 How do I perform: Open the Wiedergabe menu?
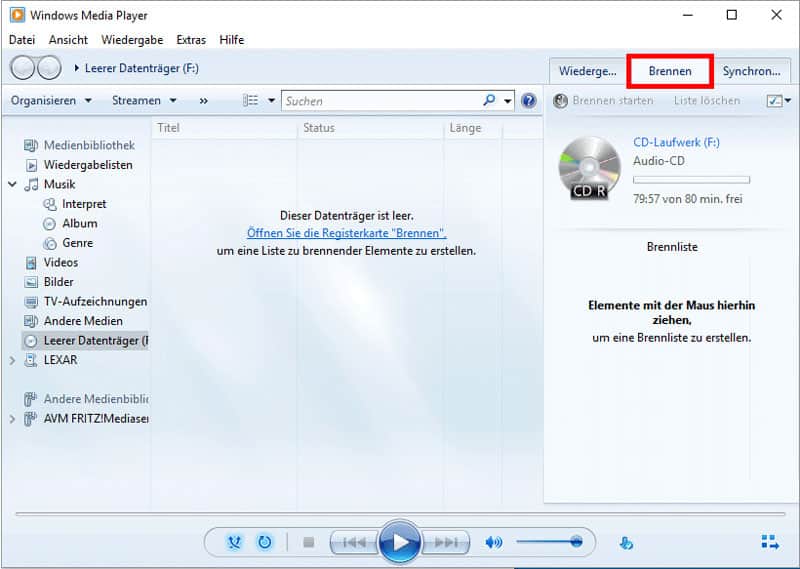[x=132, y=40]
